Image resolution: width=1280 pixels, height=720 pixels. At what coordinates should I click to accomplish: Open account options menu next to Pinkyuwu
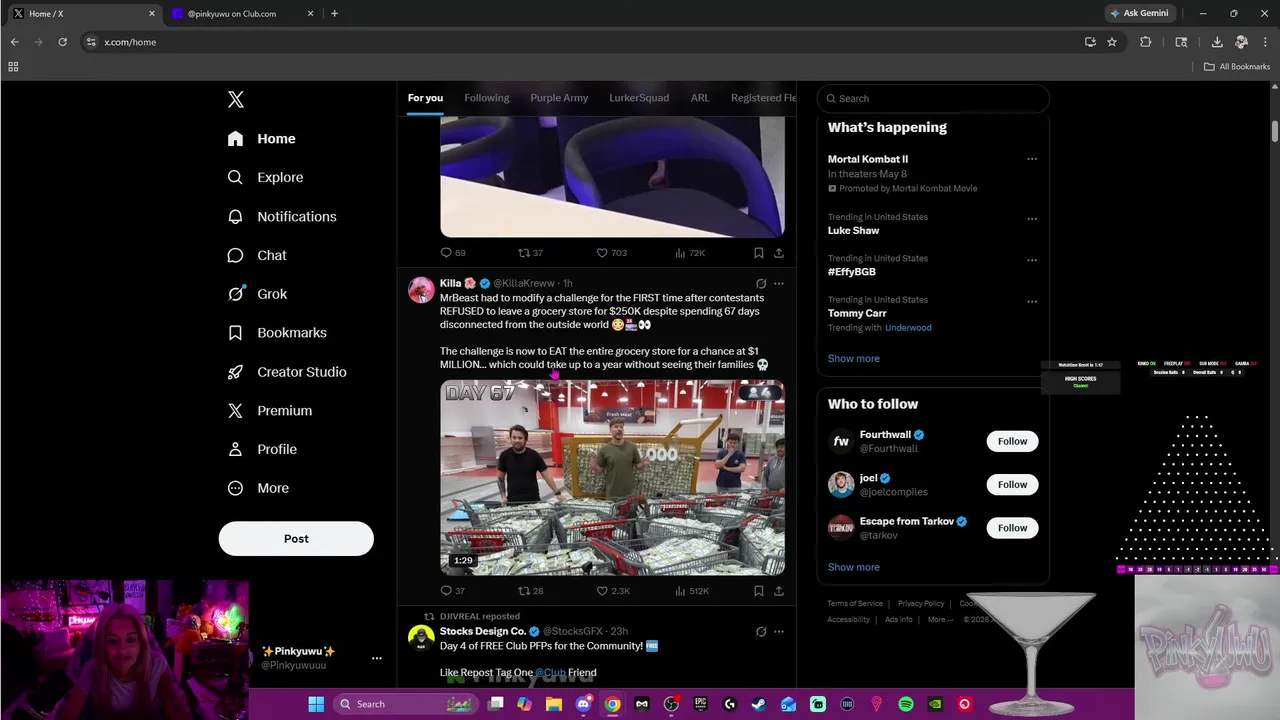click(377, 658)
